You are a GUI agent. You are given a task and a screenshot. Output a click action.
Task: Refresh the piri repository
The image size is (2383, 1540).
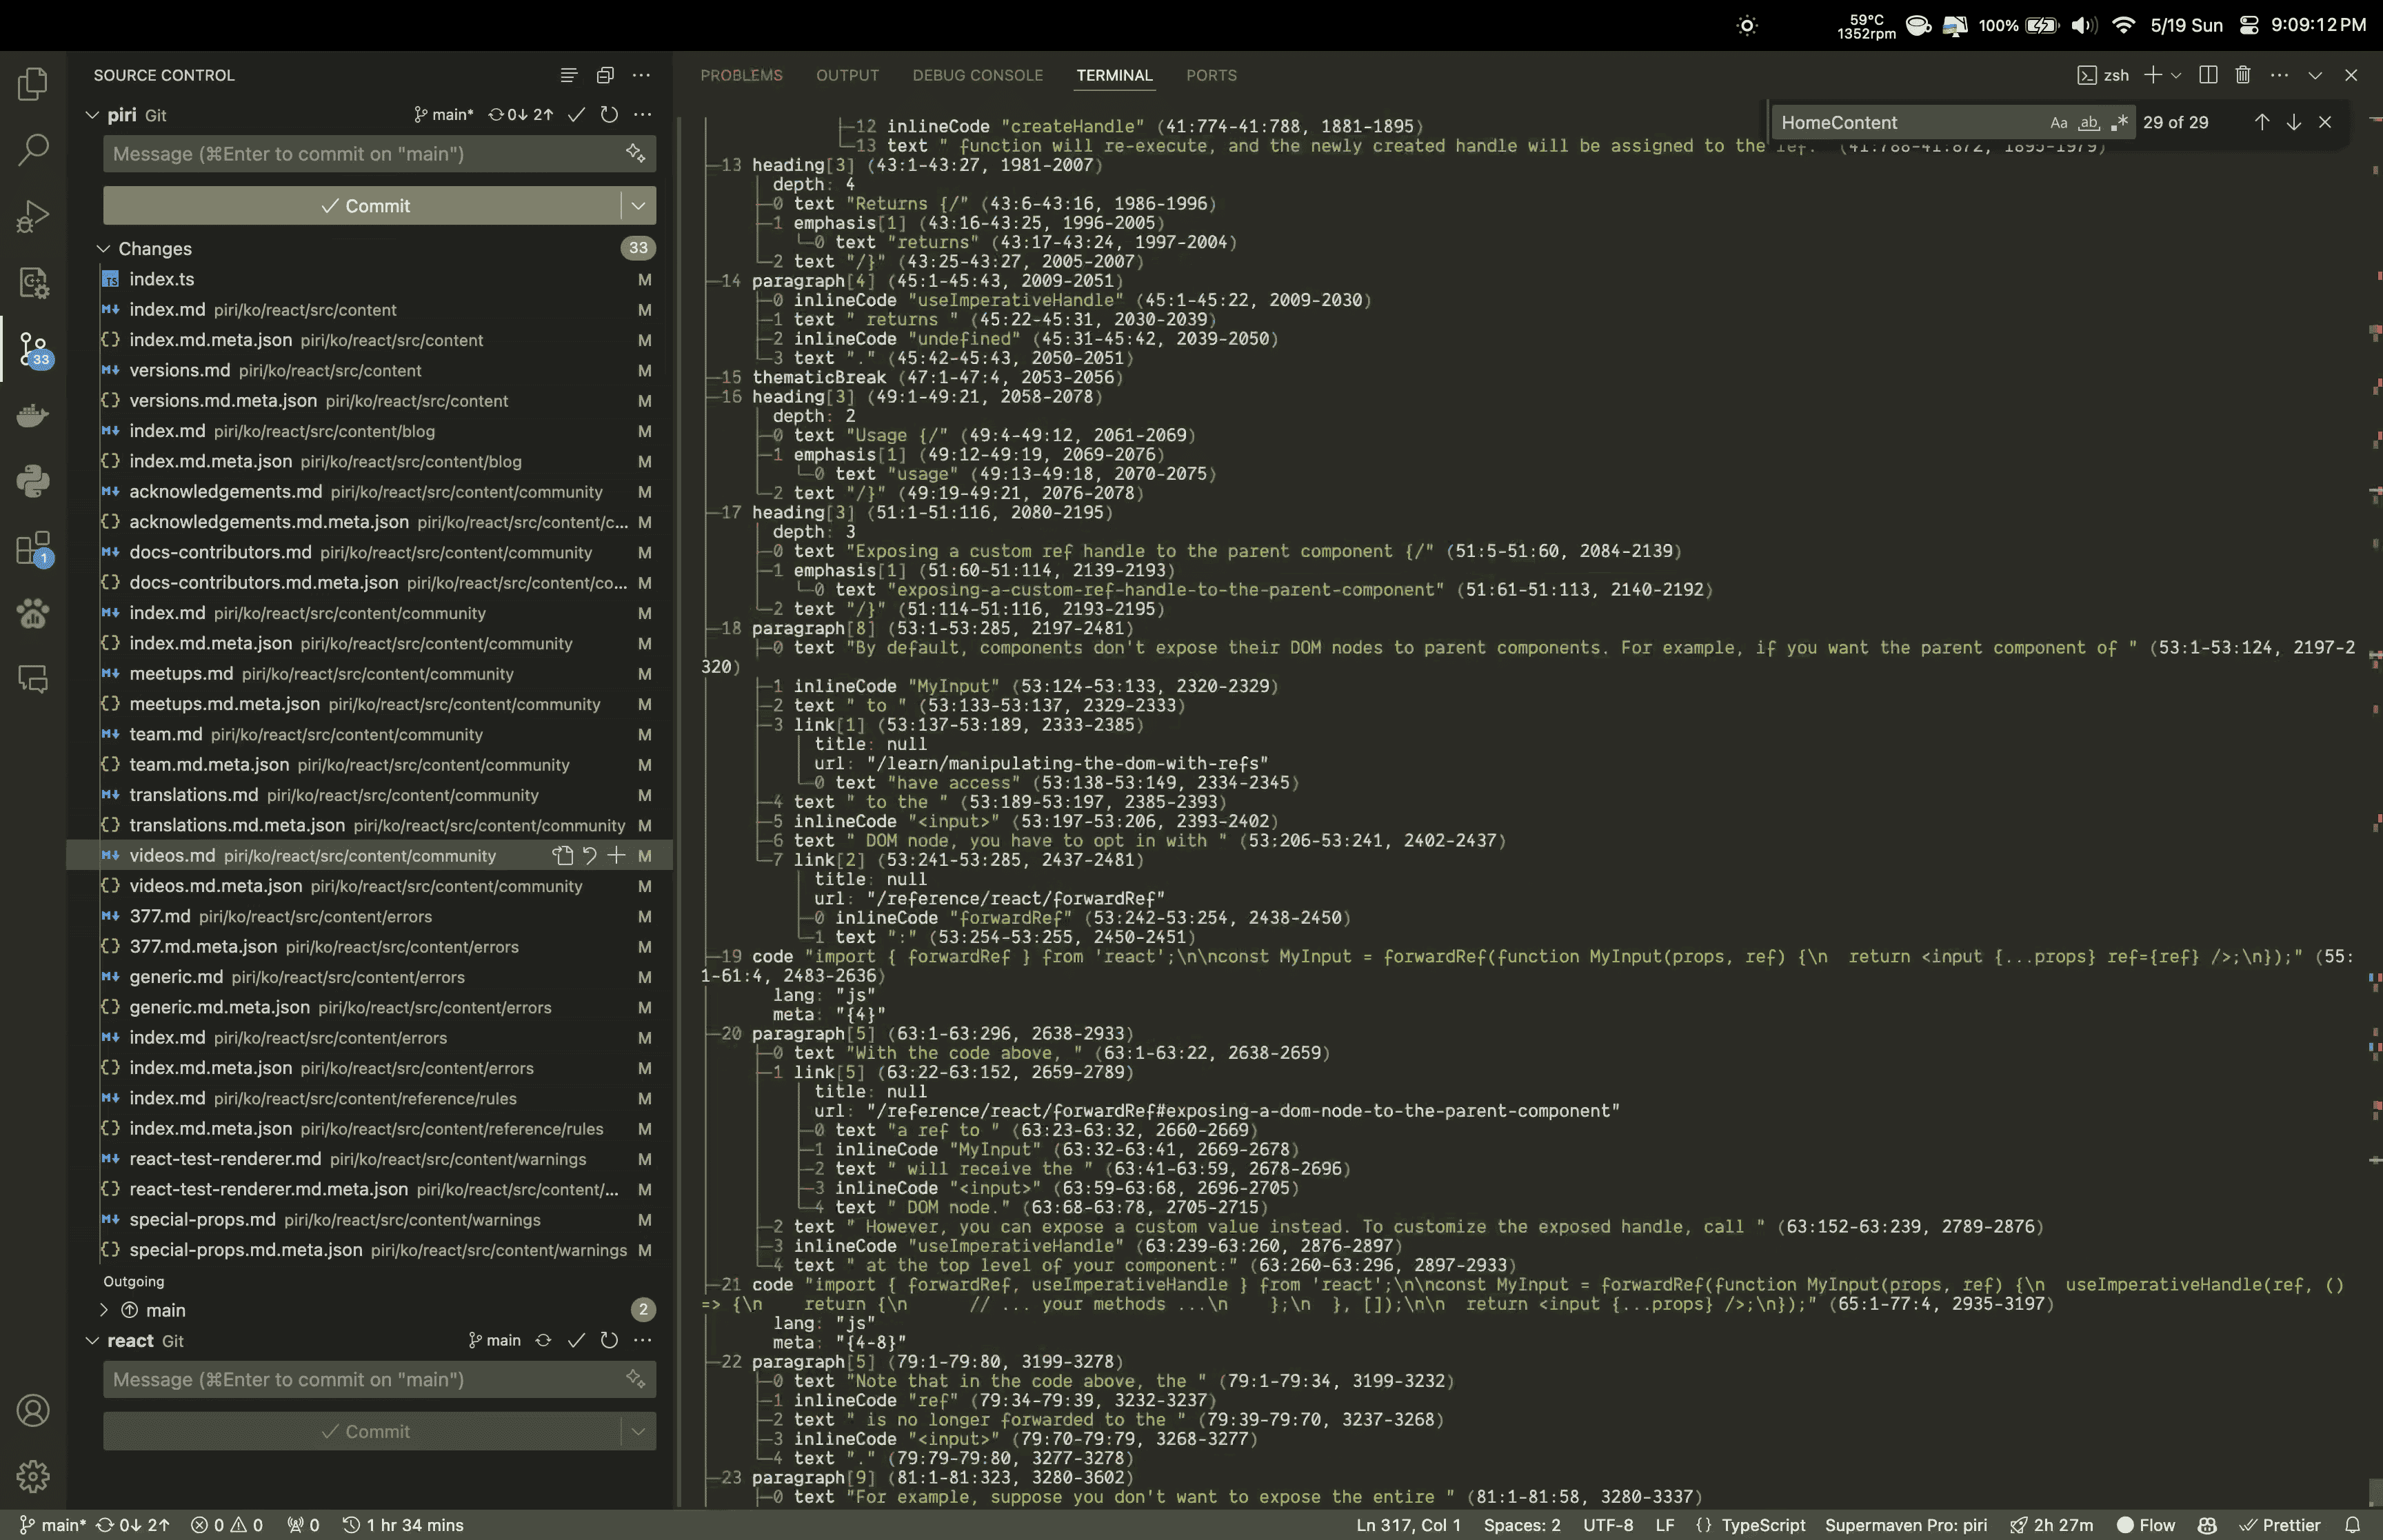(609, 115)
